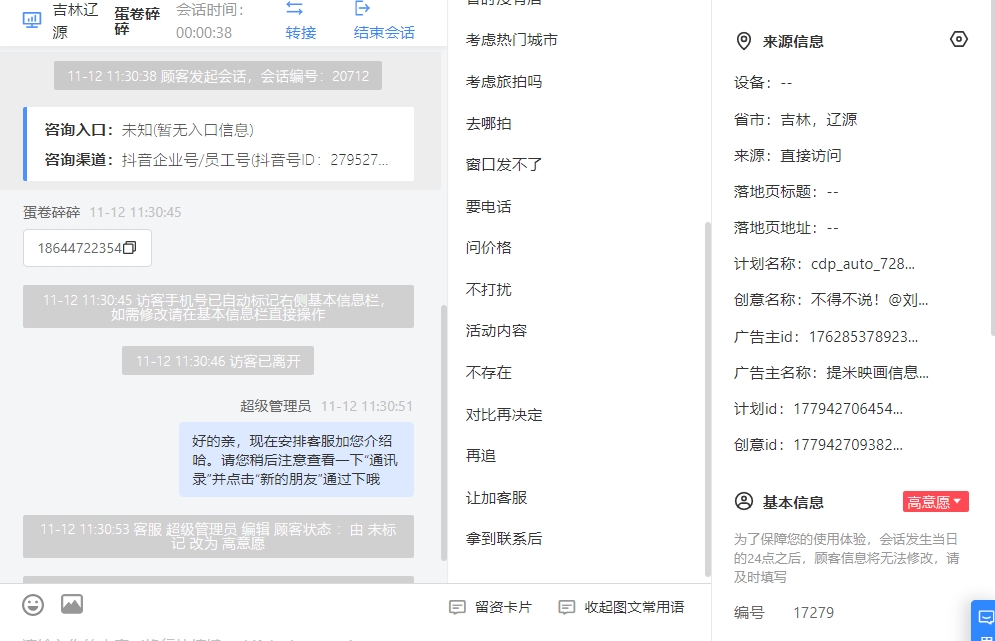The image size is (995, 641).
Task: Click the 蛋卷碎碎 sender name above phone bubble
Action: coord(52,212)
